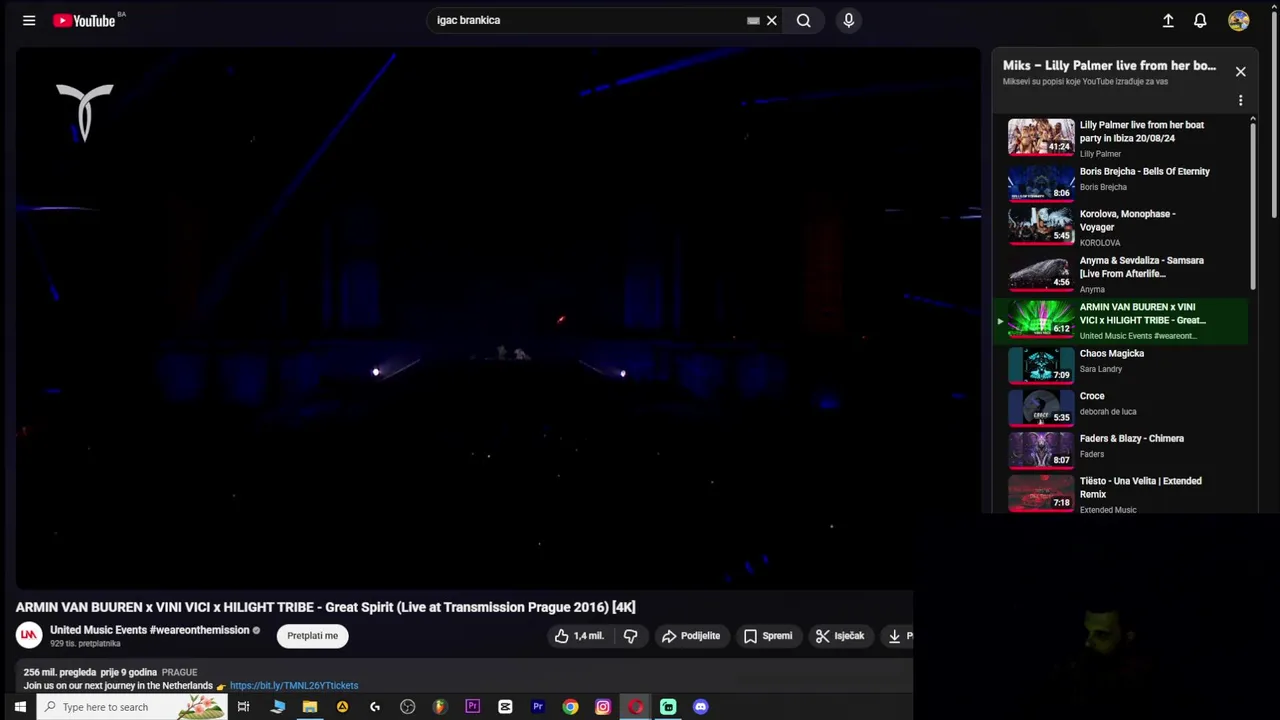Viewport: 1280px width, 720px height.
Task: Click the playlist panel scrollbar
Action: tap(1252, 205)
